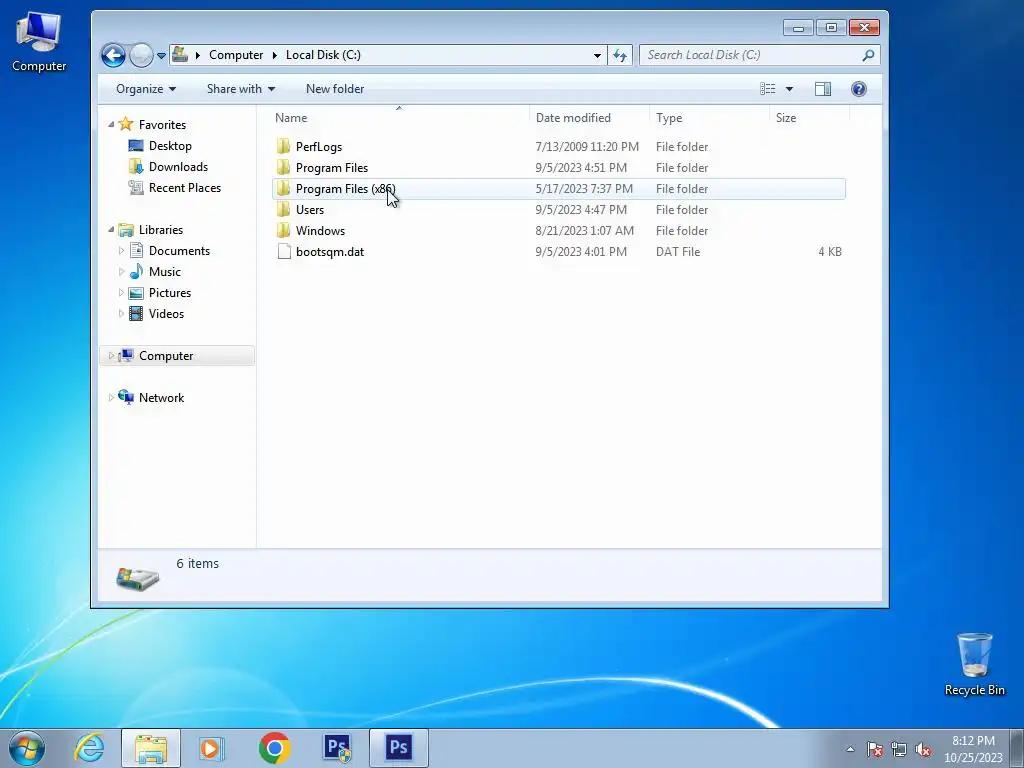Open the recent pages dropdown arrow

point(161,56)
